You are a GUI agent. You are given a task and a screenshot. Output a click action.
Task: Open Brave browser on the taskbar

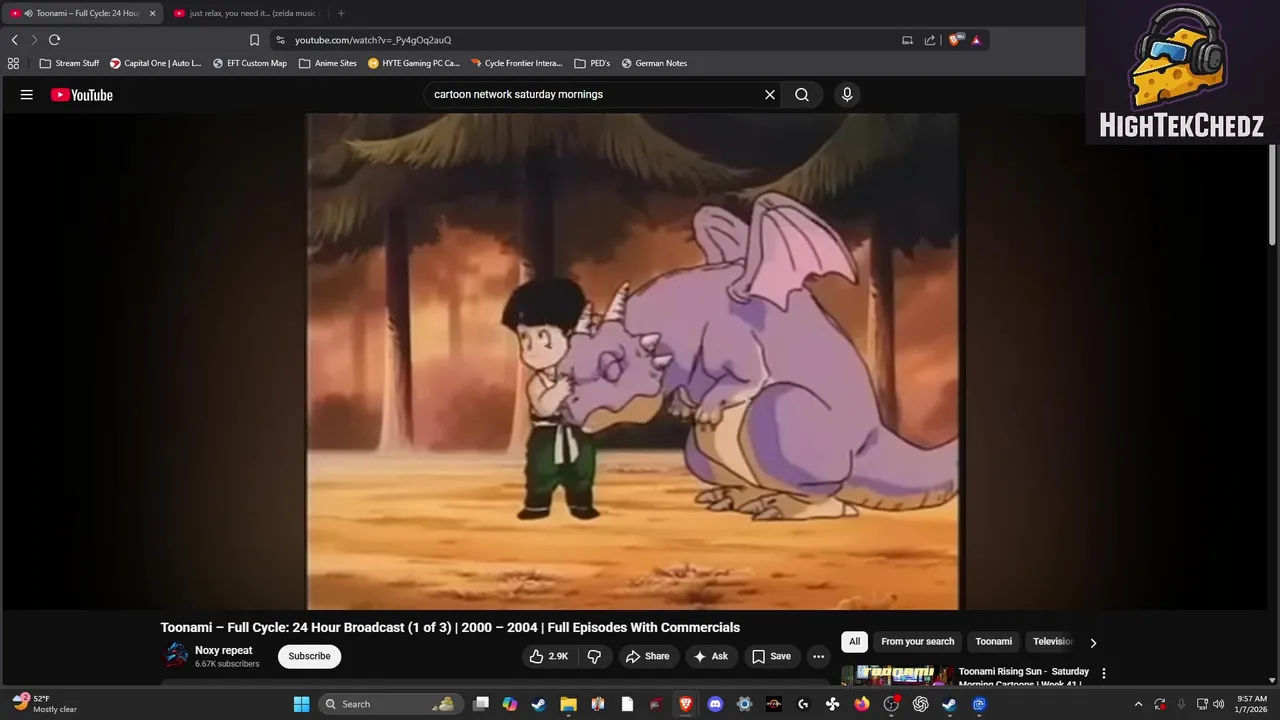pyautogui.click(x=685, y=704)
